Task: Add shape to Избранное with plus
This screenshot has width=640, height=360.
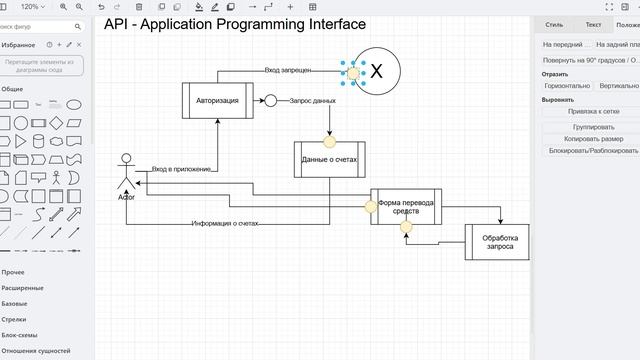Action: tap(59, 44)
